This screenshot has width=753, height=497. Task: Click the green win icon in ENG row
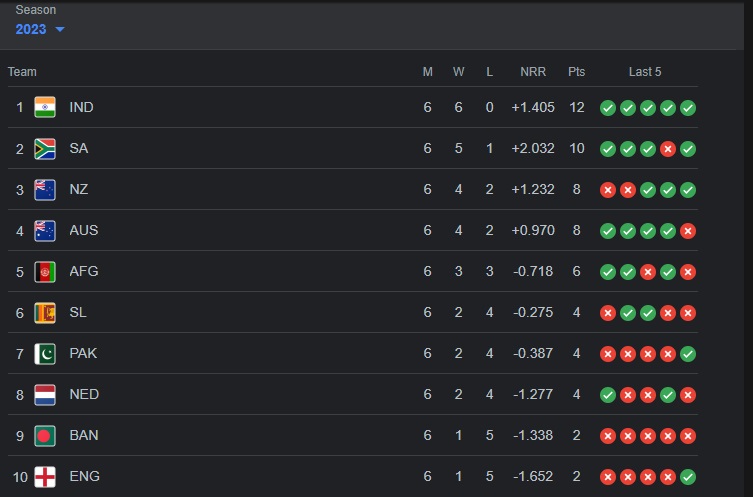[688, 477]
